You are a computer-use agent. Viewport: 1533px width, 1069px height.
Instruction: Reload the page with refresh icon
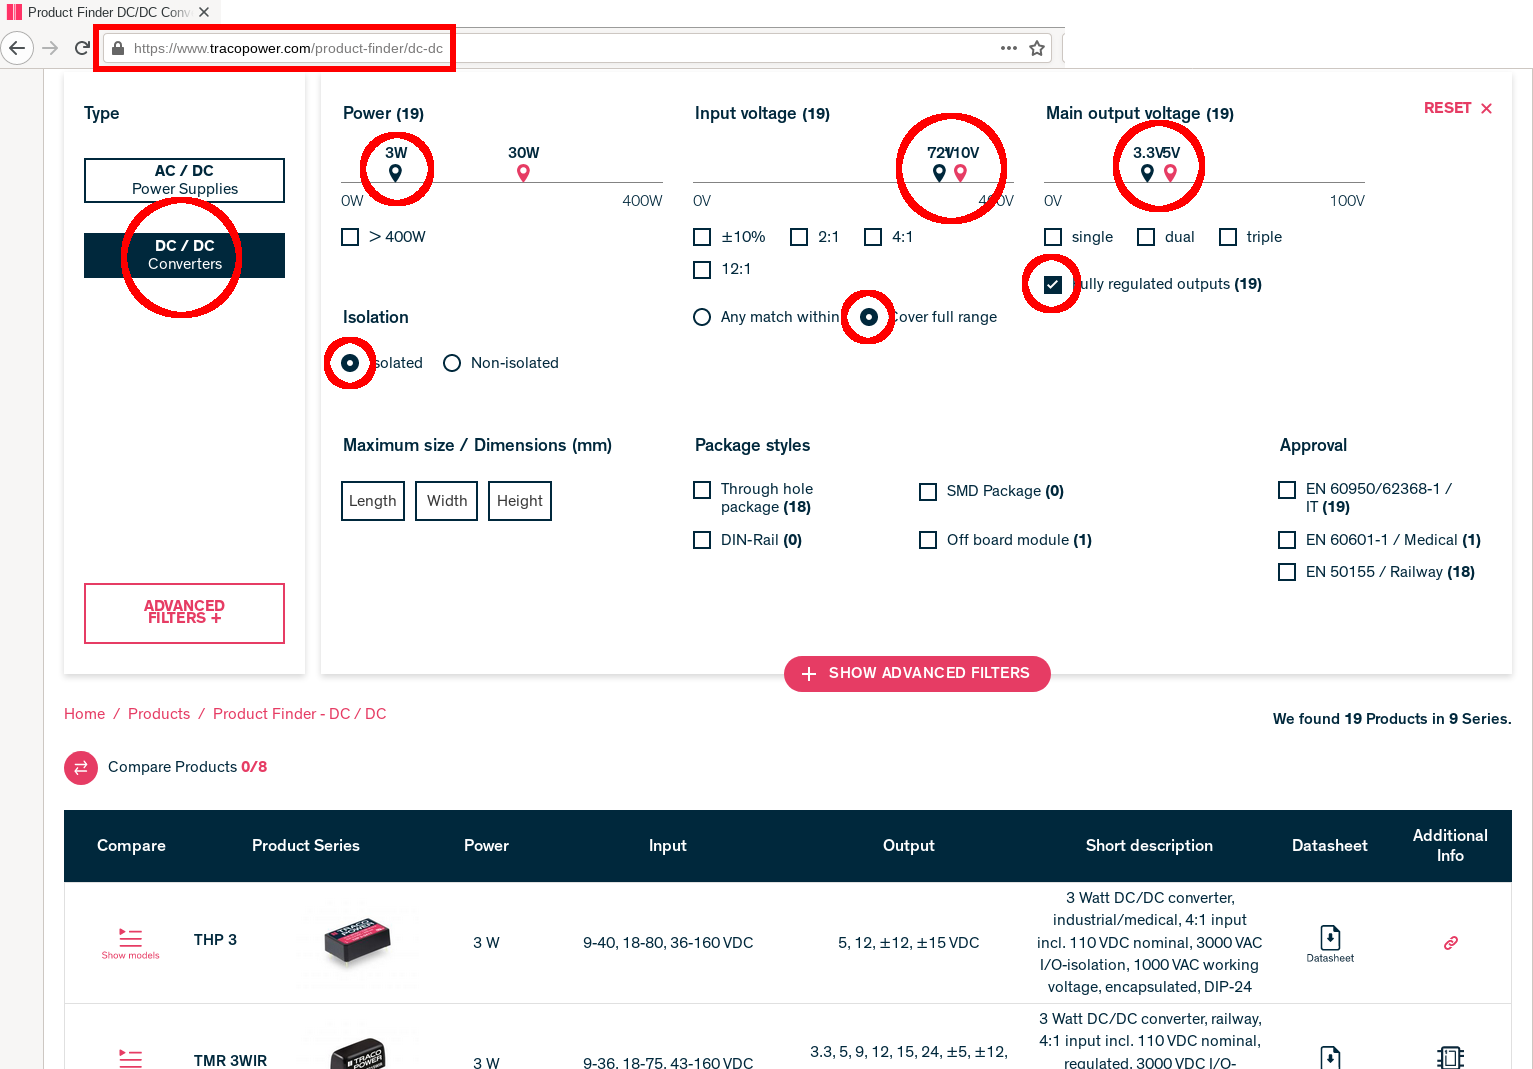pyautogui.click(x=82, y=48)
